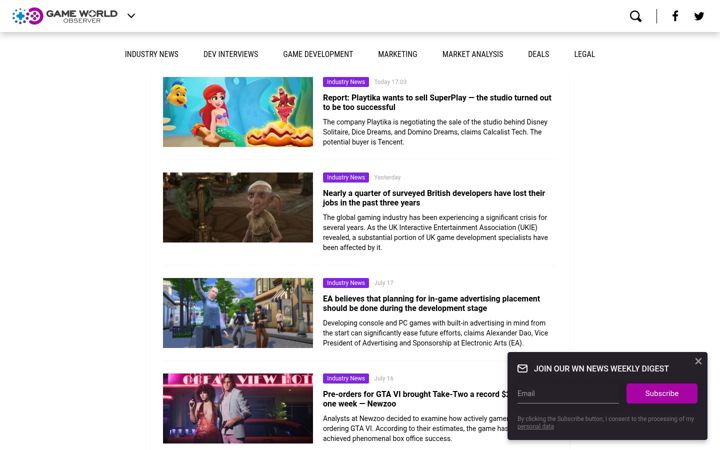The width and height of the screenshot is (720, 450).
Task: Click the 'Yesterday' timestamp
Action: pyautogui.click(x=387, y=178)
